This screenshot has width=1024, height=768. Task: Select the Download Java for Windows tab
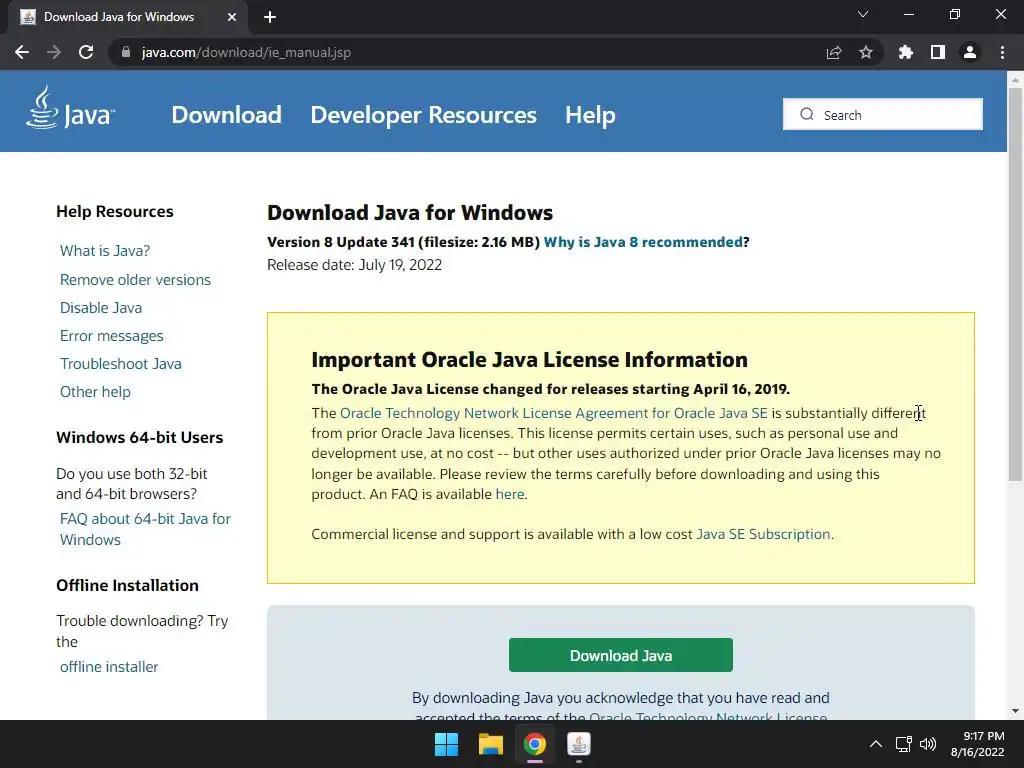(x=128, y=17)
